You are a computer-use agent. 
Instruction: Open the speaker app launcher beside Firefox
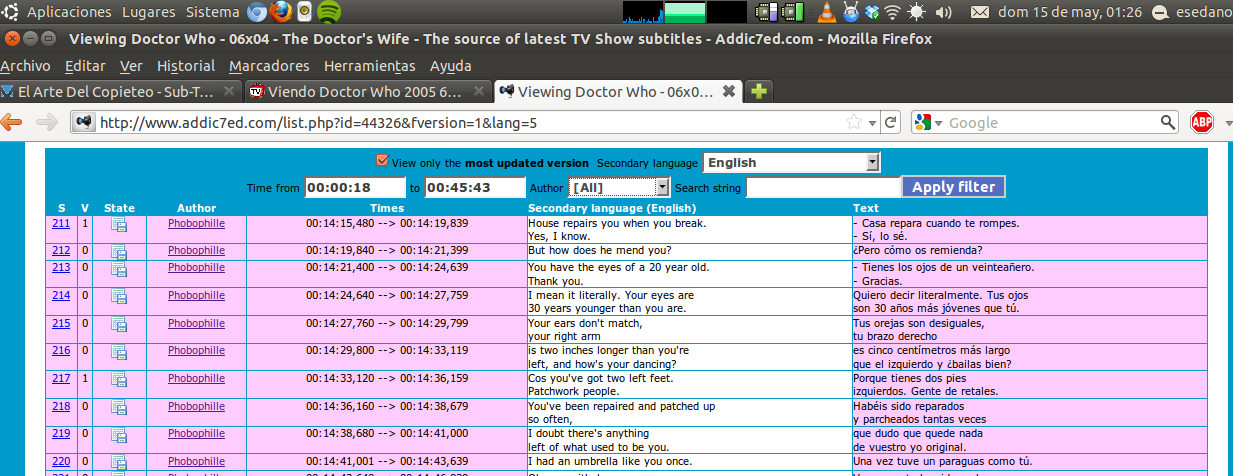click(x=305, y=12)
